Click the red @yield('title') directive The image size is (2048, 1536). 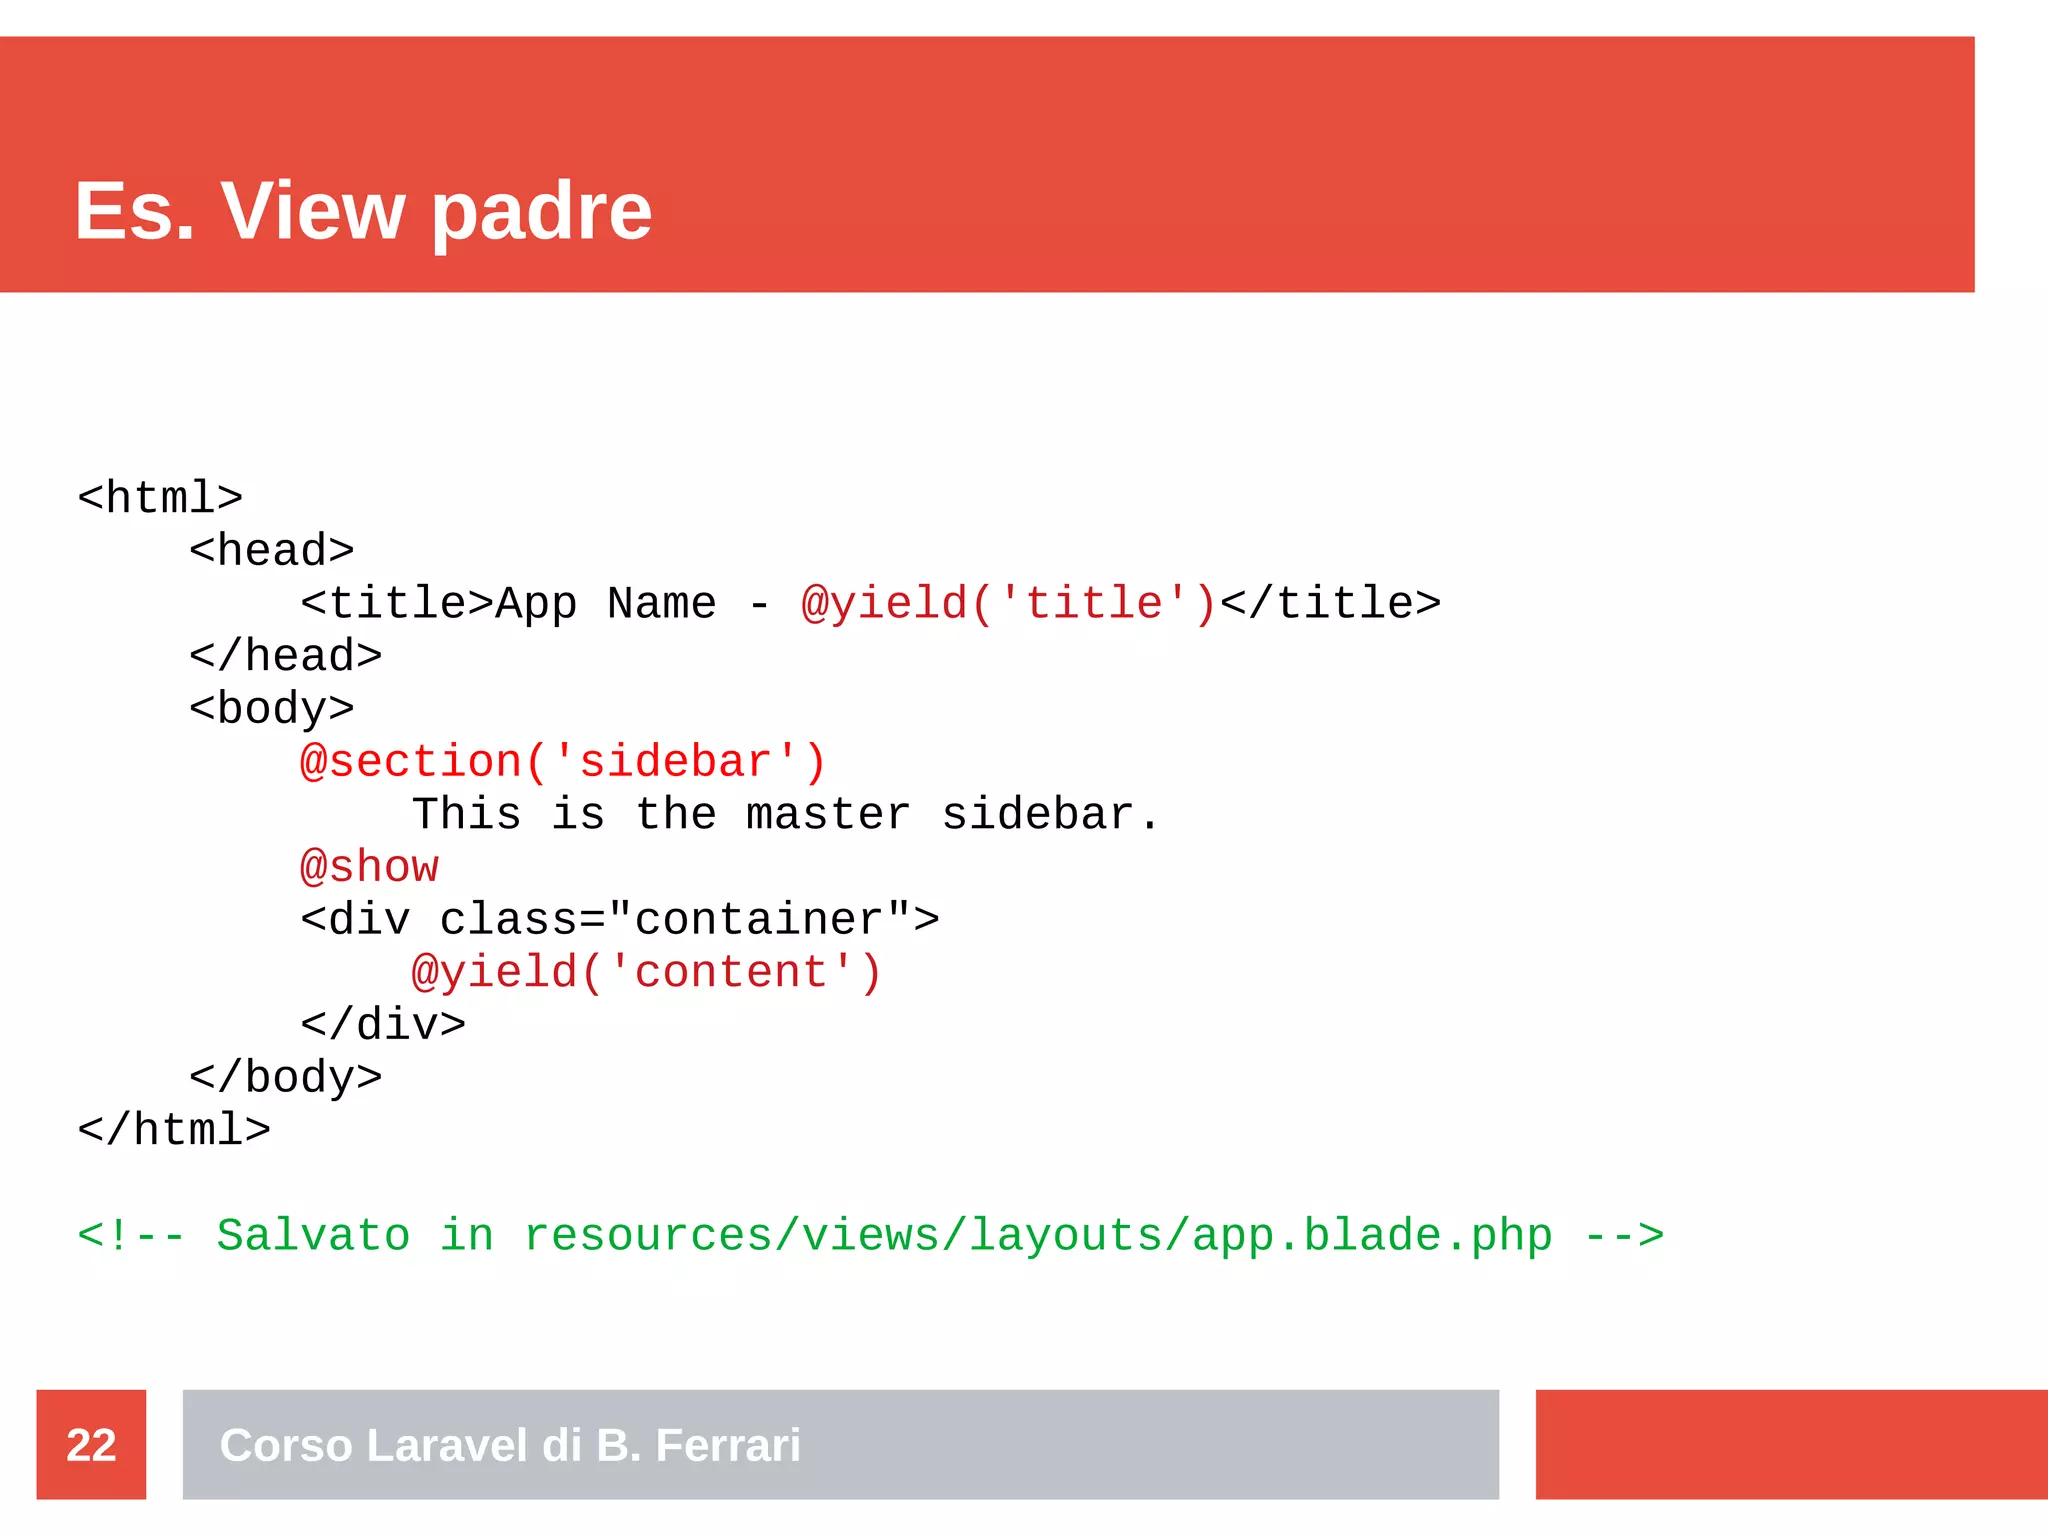[x=1008, y=604]
